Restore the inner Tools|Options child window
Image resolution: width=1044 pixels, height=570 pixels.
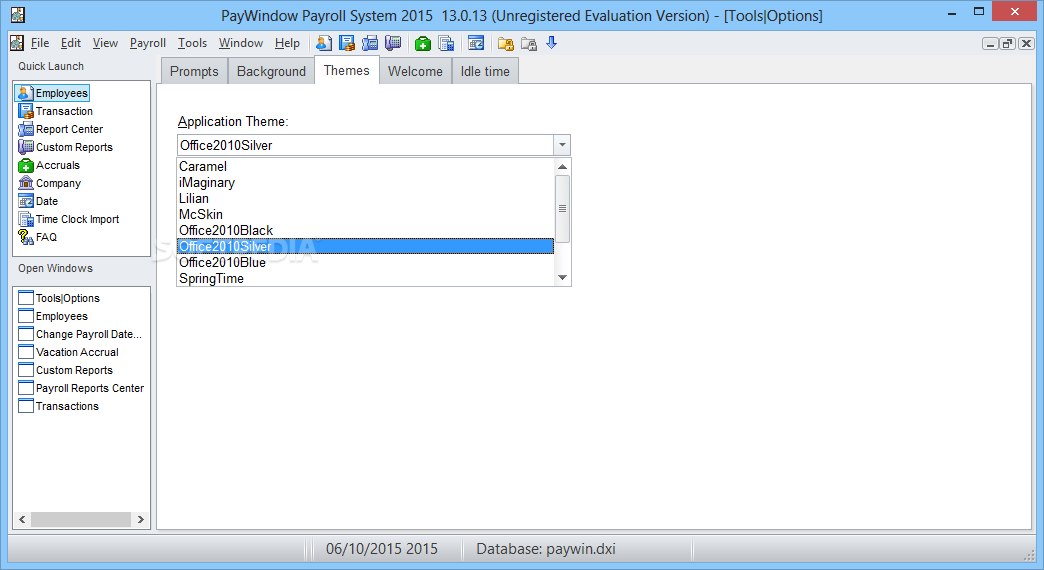coord(1008,43)
